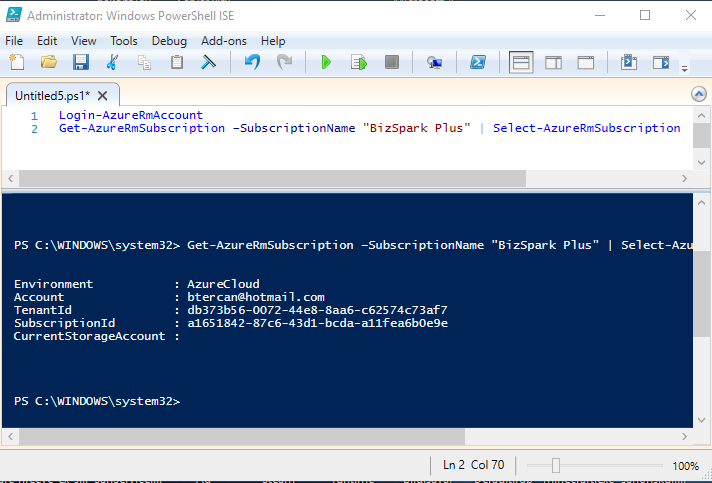Open the Add-ons menu

[x=224, y=41]
